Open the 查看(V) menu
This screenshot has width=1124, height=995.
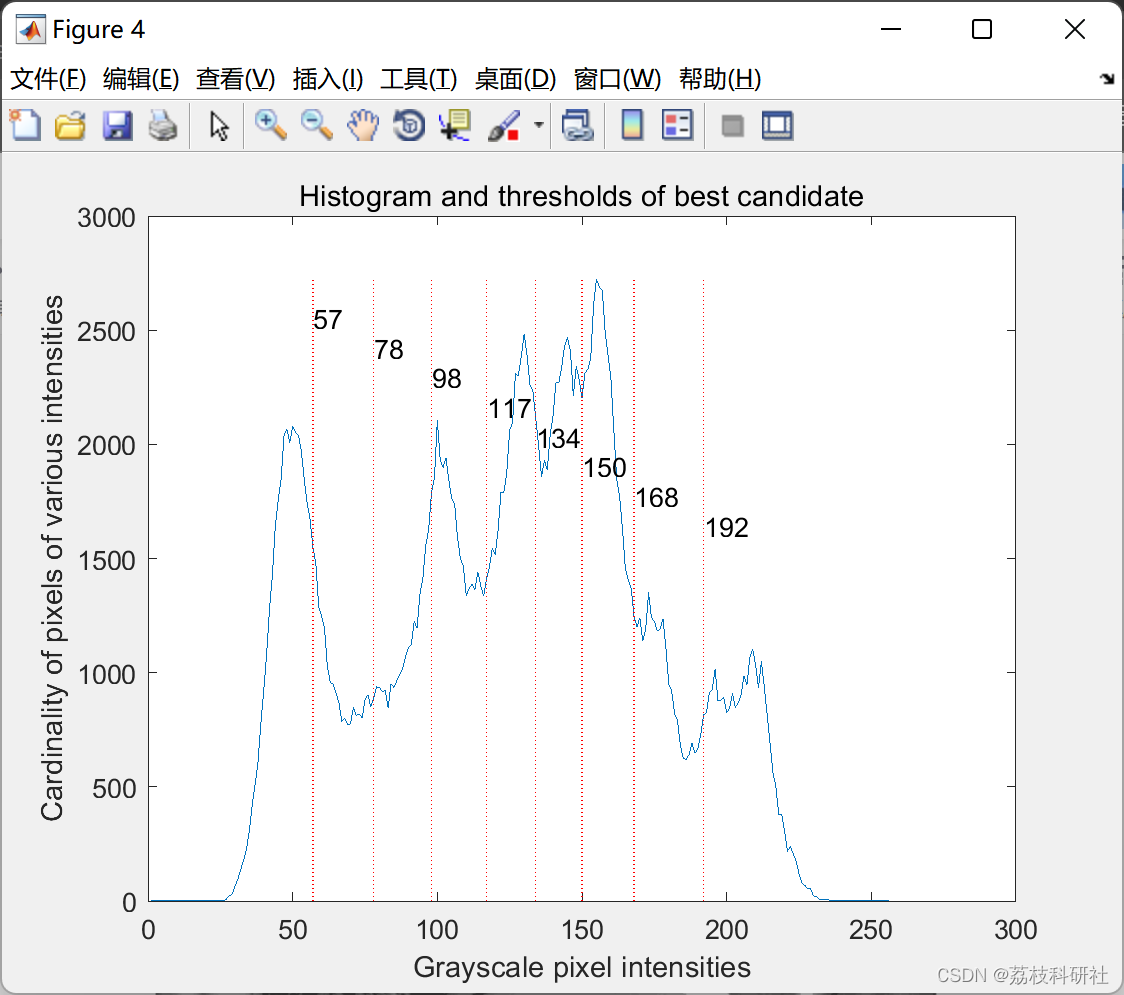235,79
